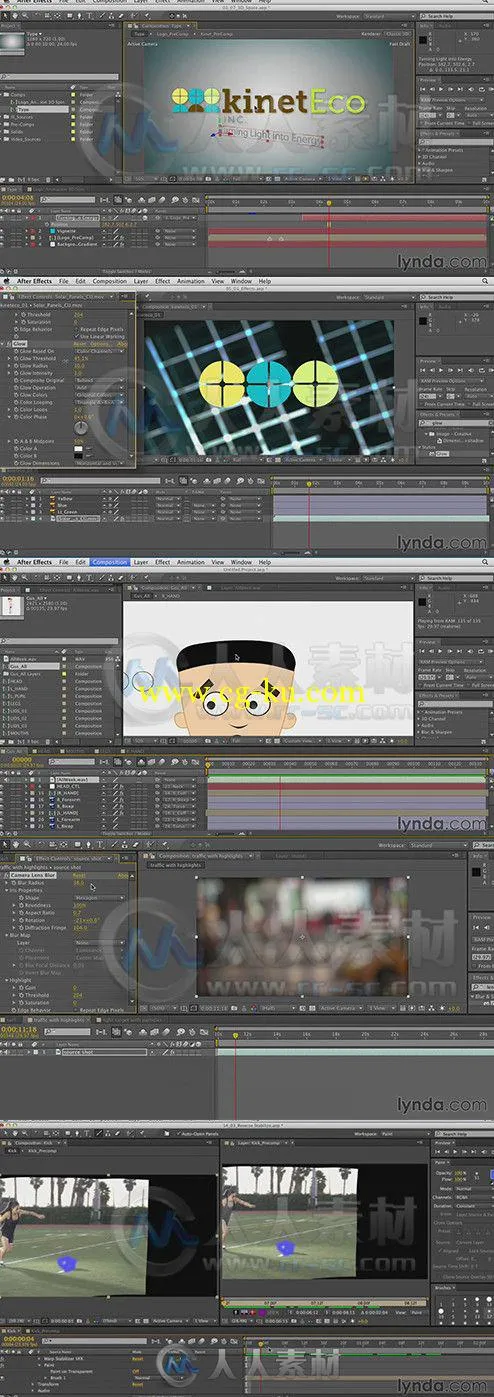
Task: Open Apple menu in cartoon character window
Action: (x=6, y=562)
